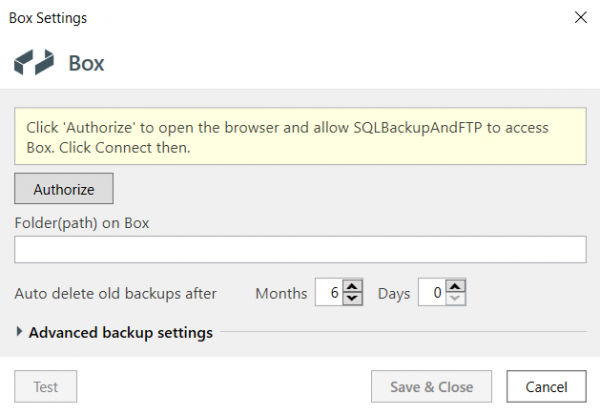Select the Days number field

pos(432,293)
